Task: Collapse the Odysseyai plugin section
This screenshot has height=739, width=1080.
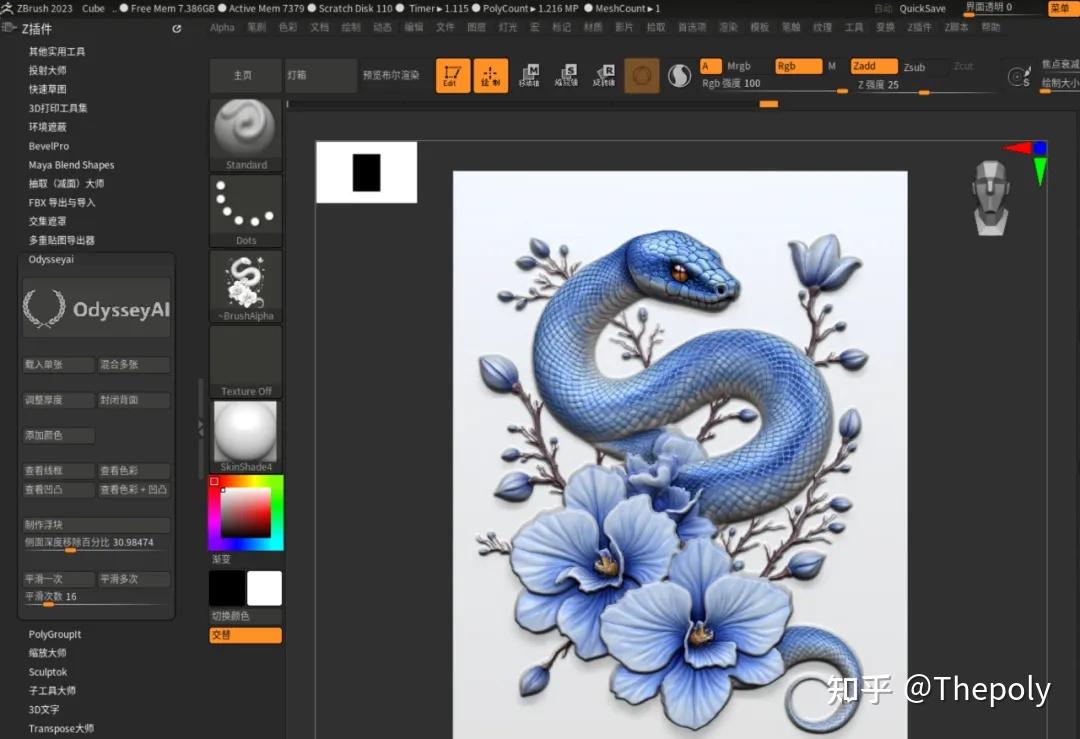Action: (x=51, y=260)
